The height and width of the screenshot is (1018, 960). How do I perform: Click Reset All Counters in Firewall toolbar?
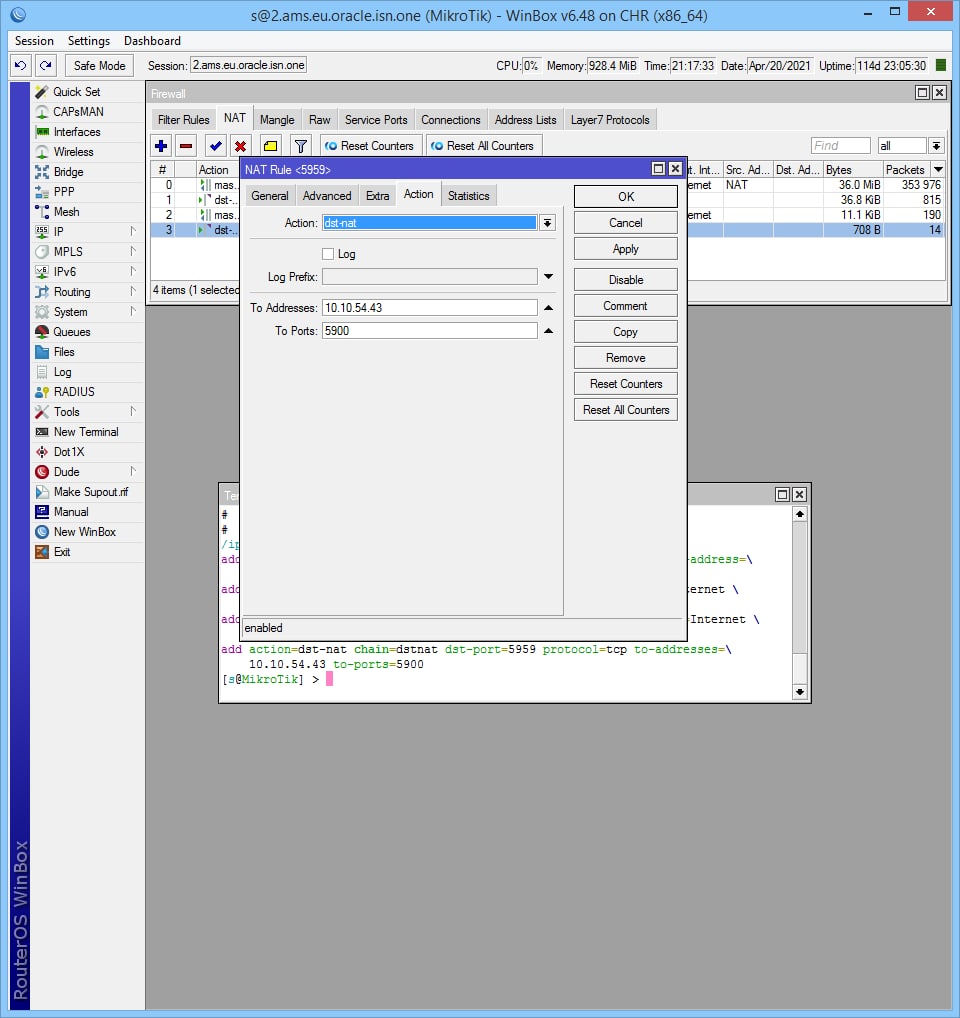point(484,146)
